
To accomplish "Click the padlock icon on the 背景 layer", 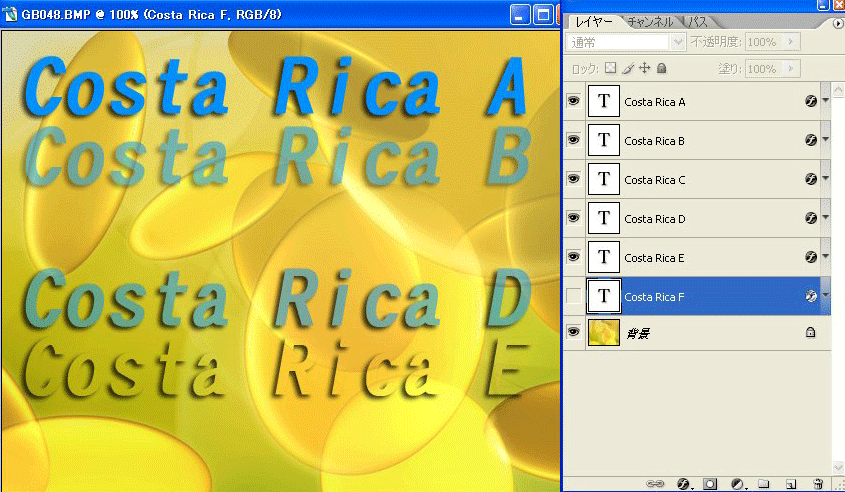I will click(811, 332).
